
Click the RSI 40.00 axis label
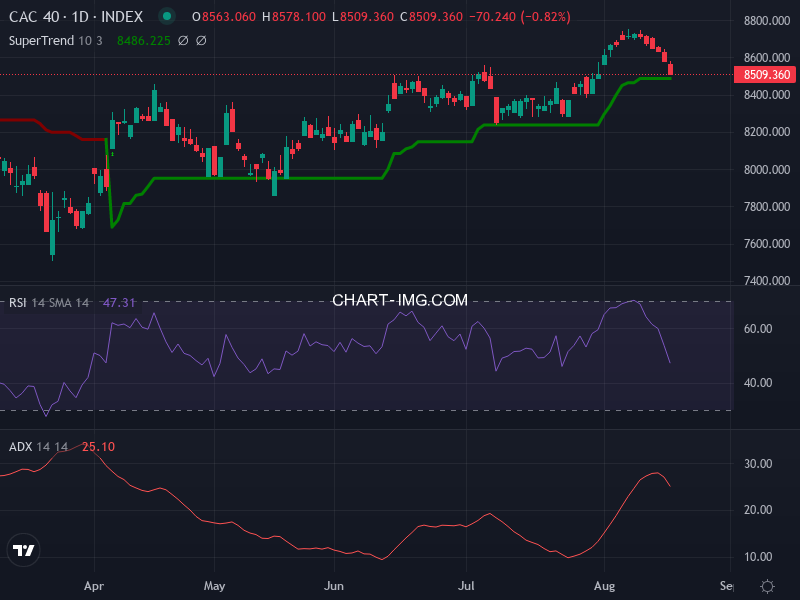pyautogui.click(x=758, y=383)
